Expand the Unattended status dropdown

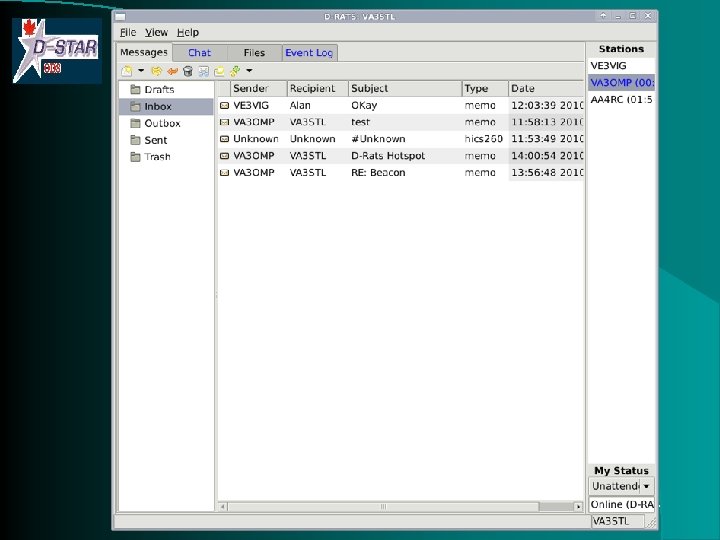[647, 487]
